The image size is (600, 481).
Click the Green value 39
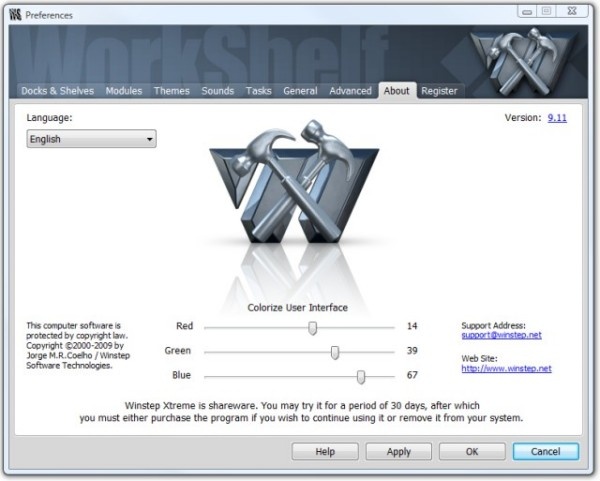point(412,351)
